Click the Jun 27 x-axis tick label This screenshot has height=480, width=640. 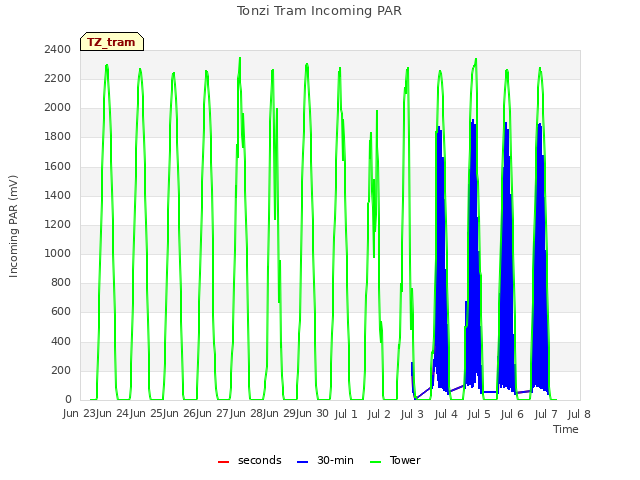tap(213, 414)
